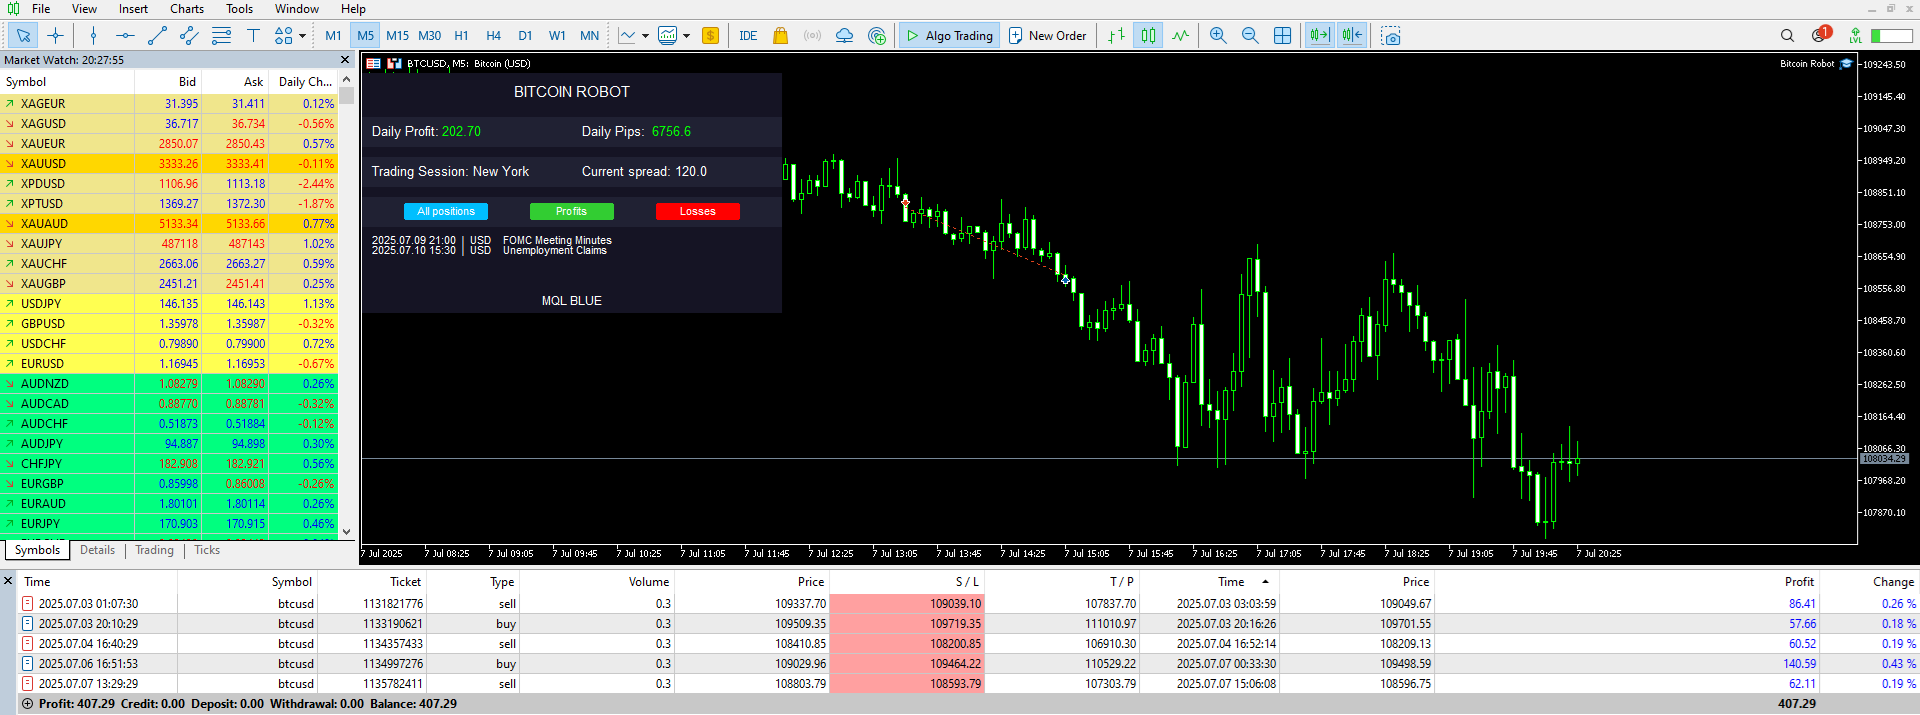This screenshot has width=1920, height=715.
Task: Click the signals broadcast icon
Action: click(812, 36)
